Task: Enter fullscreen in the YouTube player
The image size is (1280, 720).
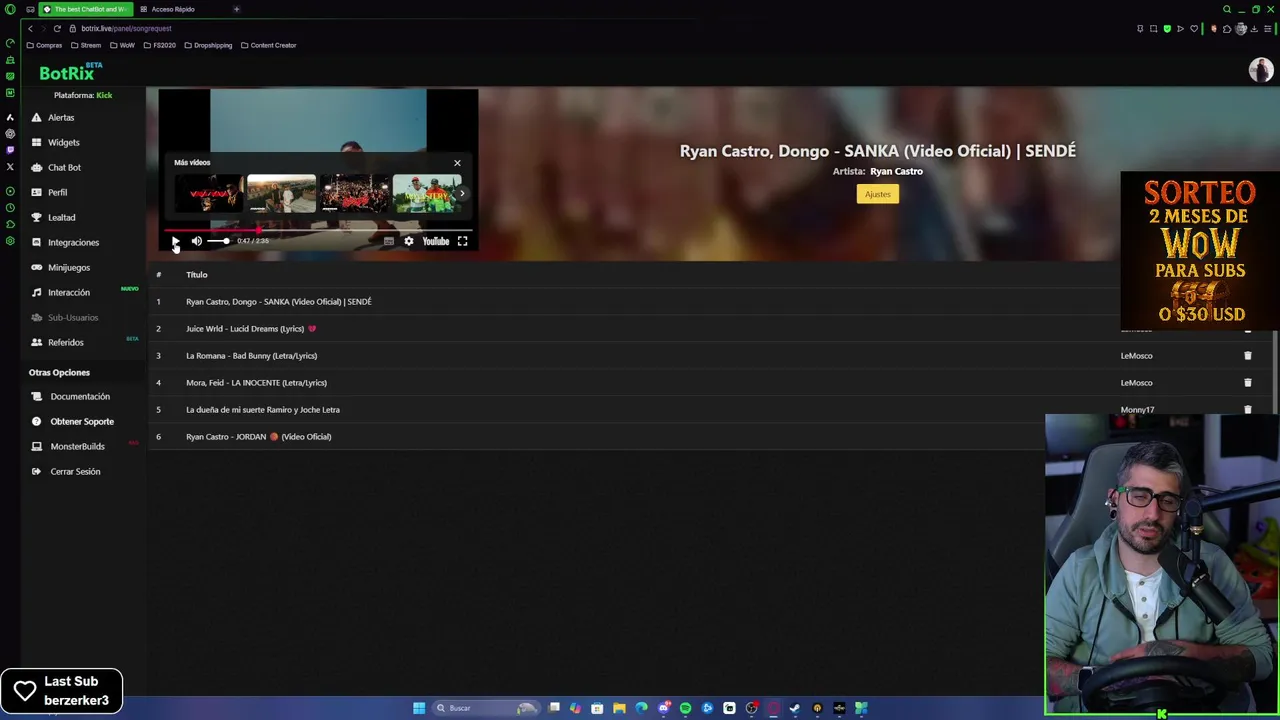Action: 462,241
